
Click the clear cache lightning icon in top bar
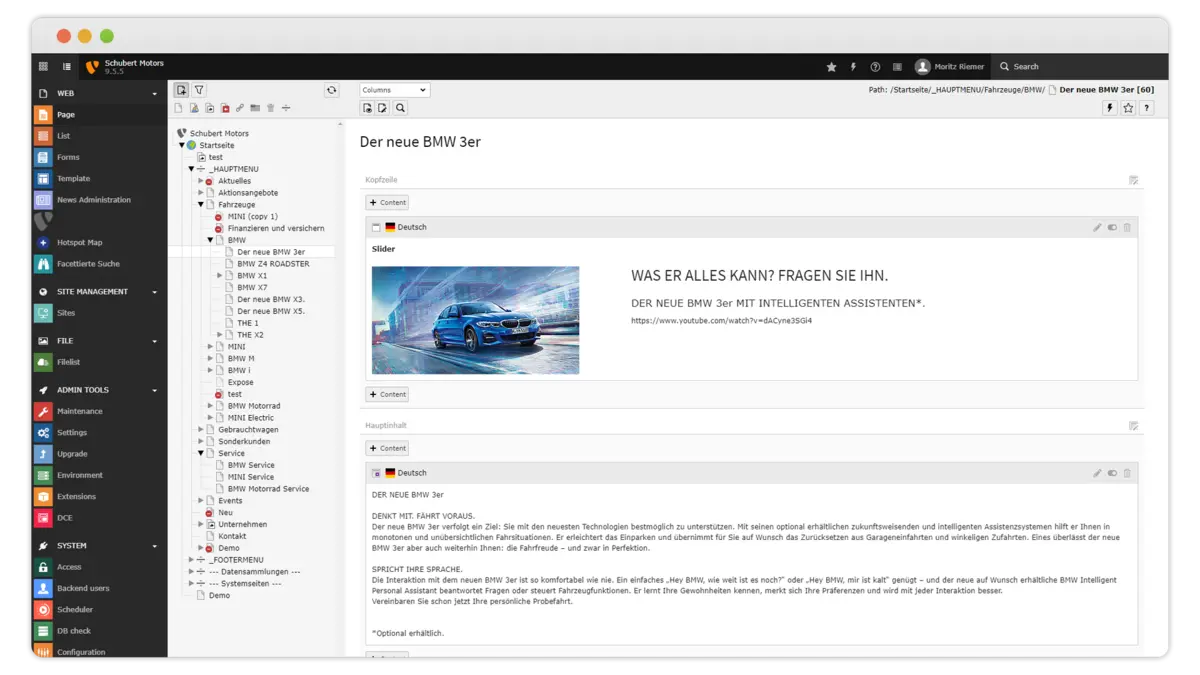click(853, 67)
